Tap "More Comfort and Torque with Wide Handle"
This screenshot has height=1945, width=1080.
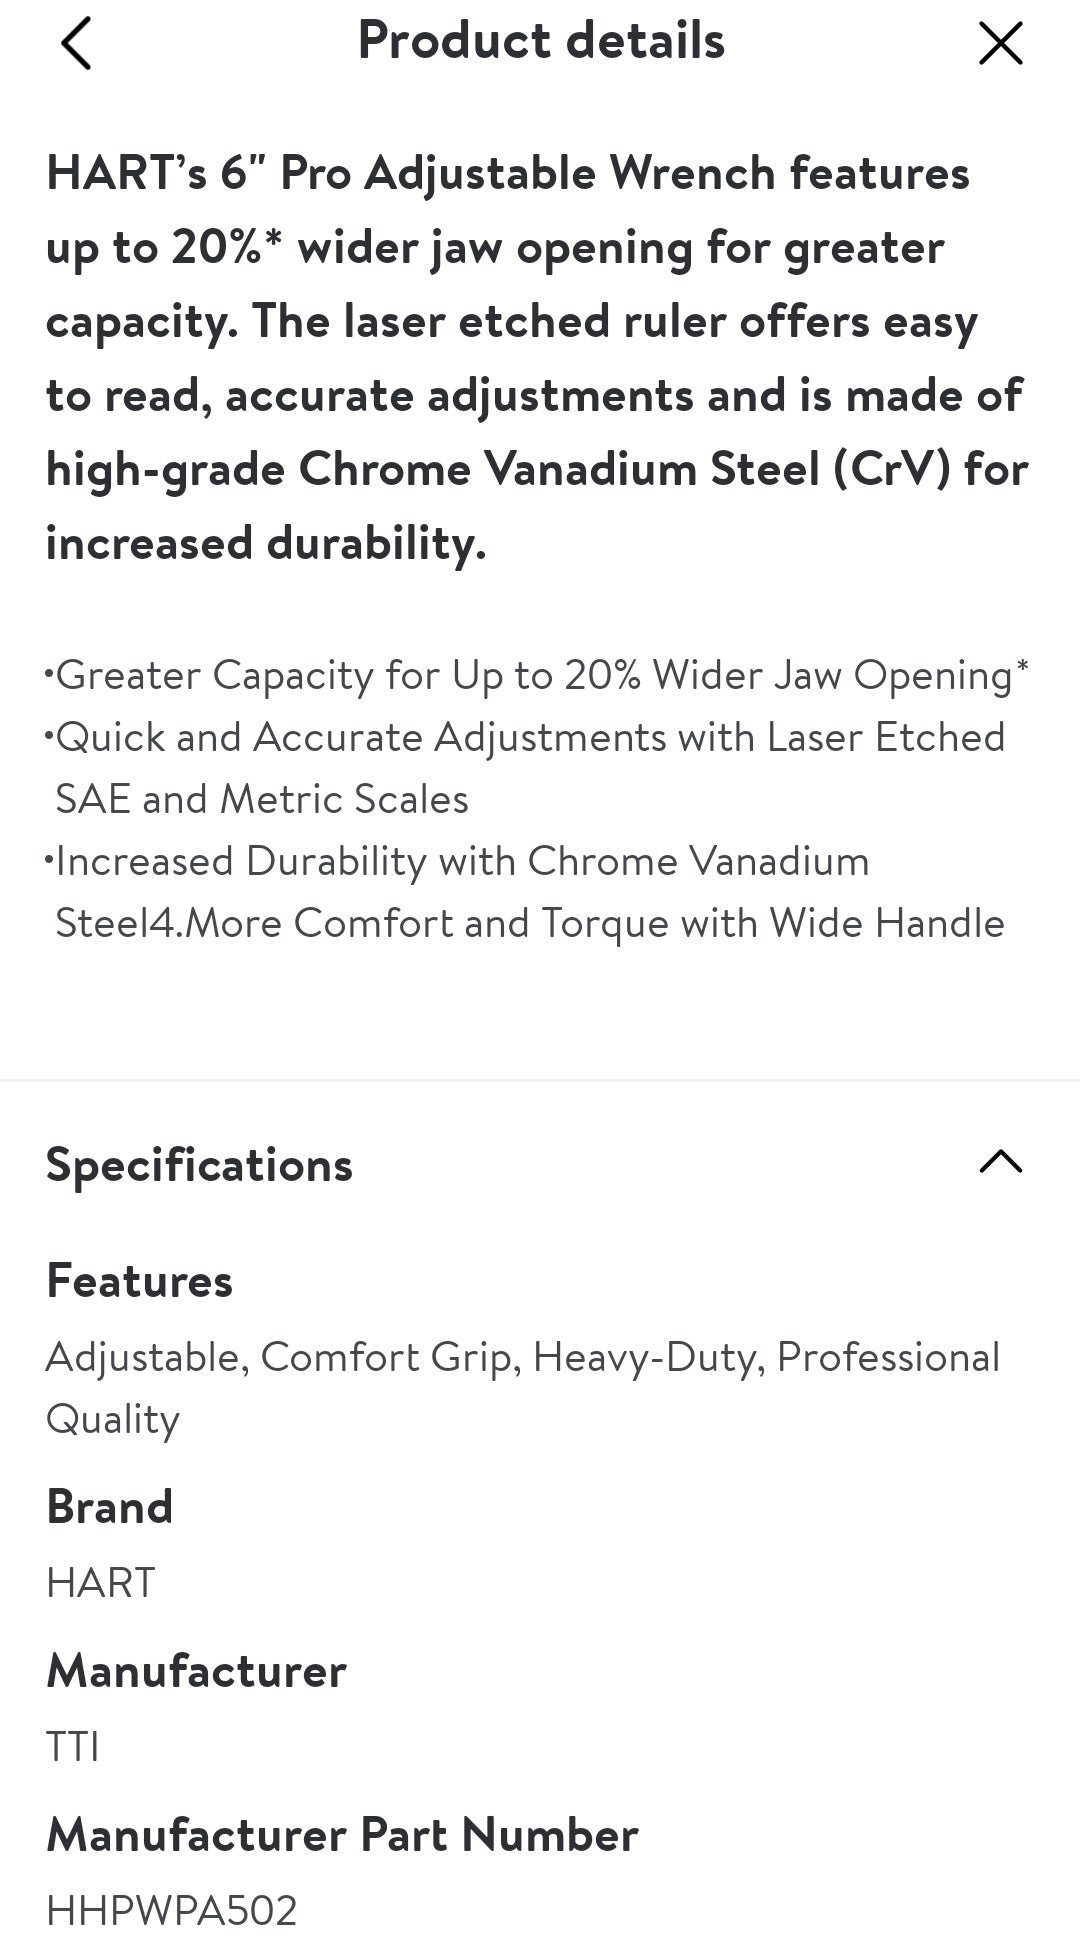(x=595, y=924)
